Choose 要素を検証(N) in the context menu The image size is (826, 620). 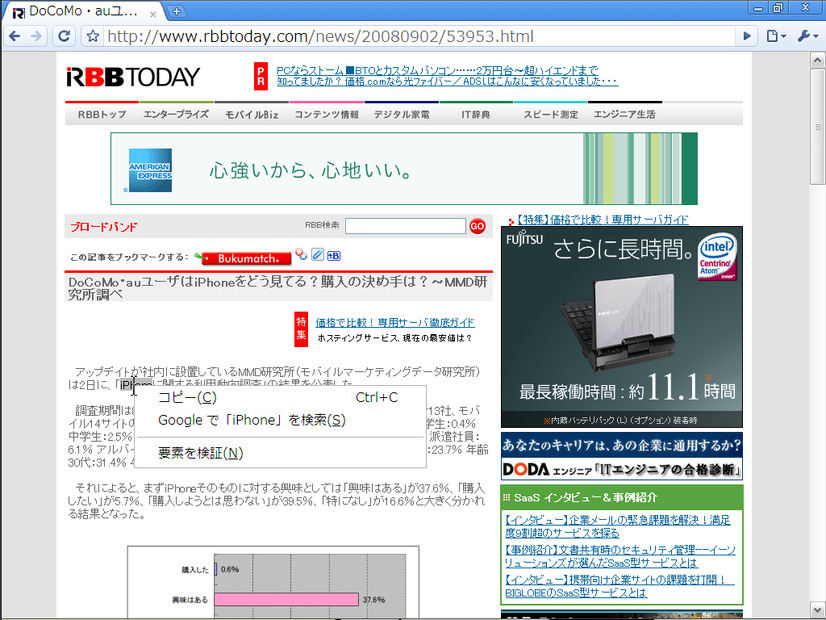tap(280, 453)
